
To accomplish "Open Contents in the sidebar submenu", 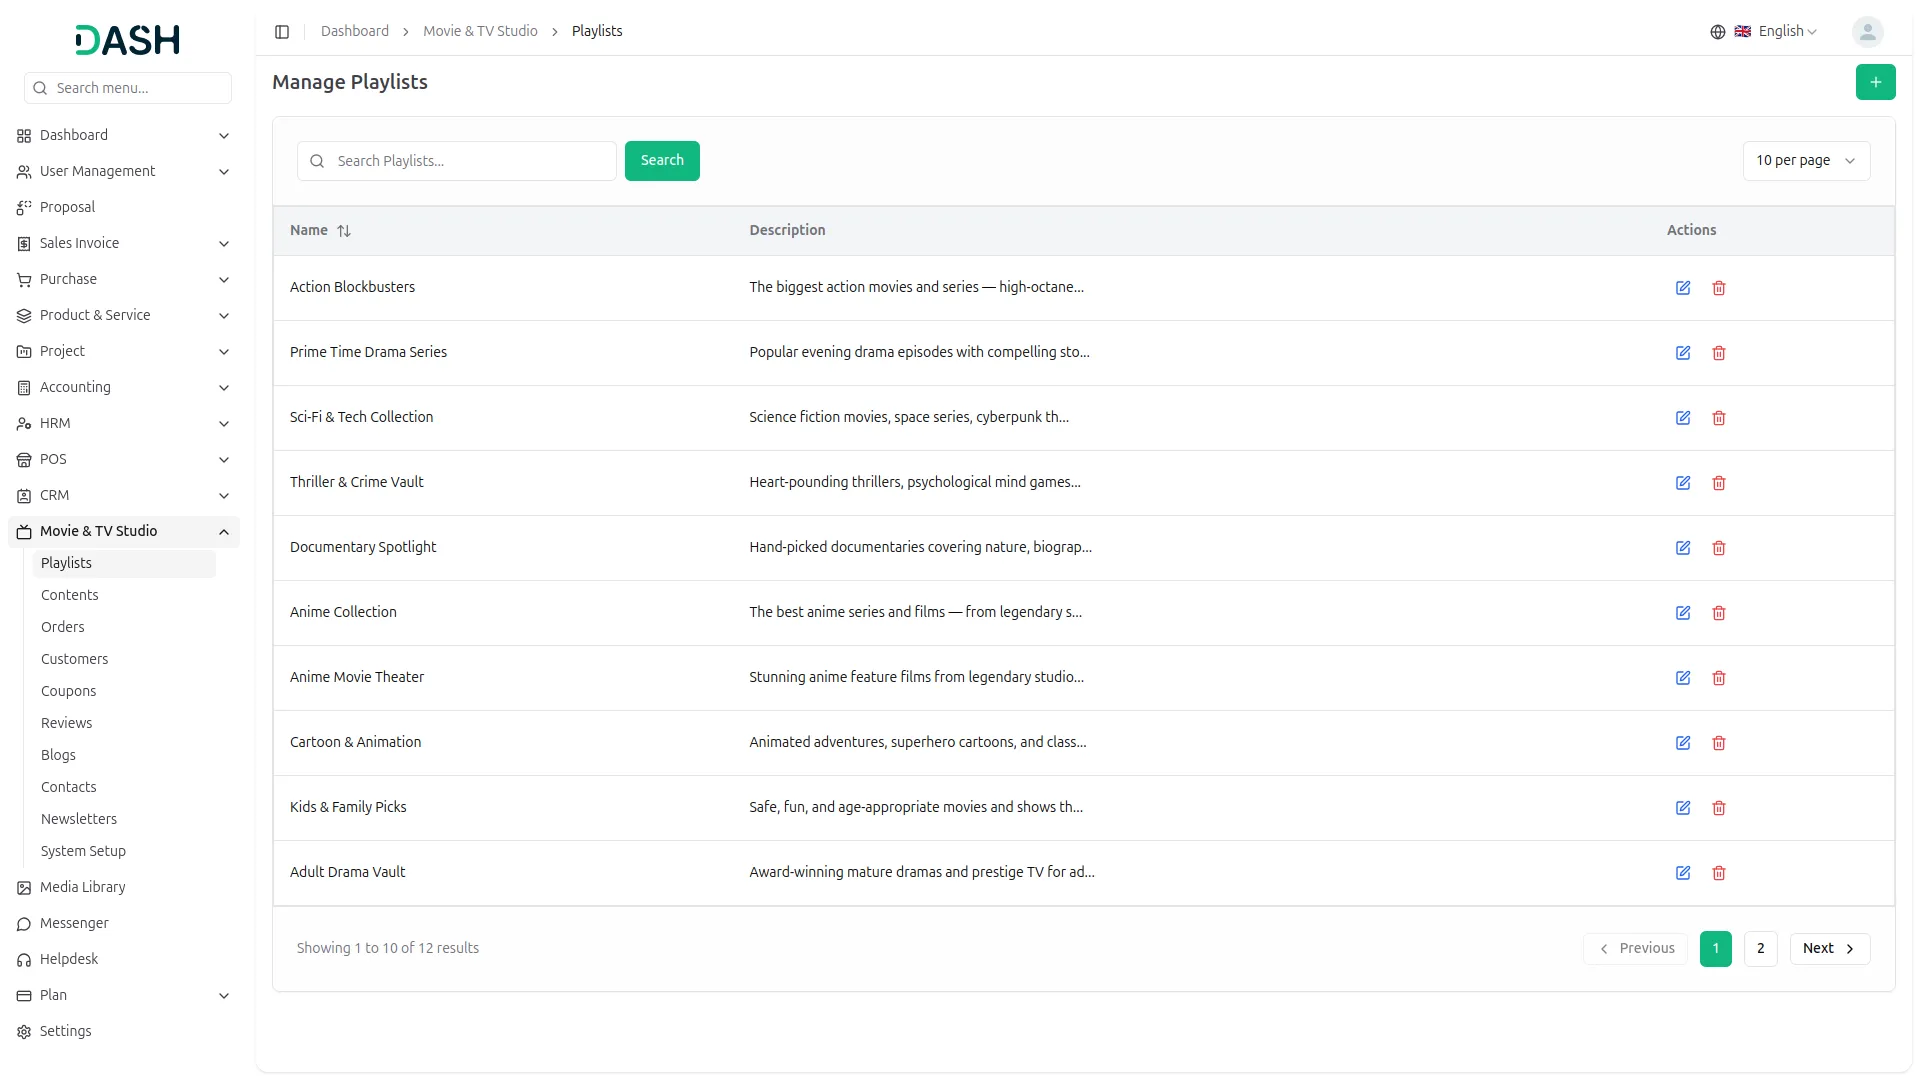I will tap(70, 595).
